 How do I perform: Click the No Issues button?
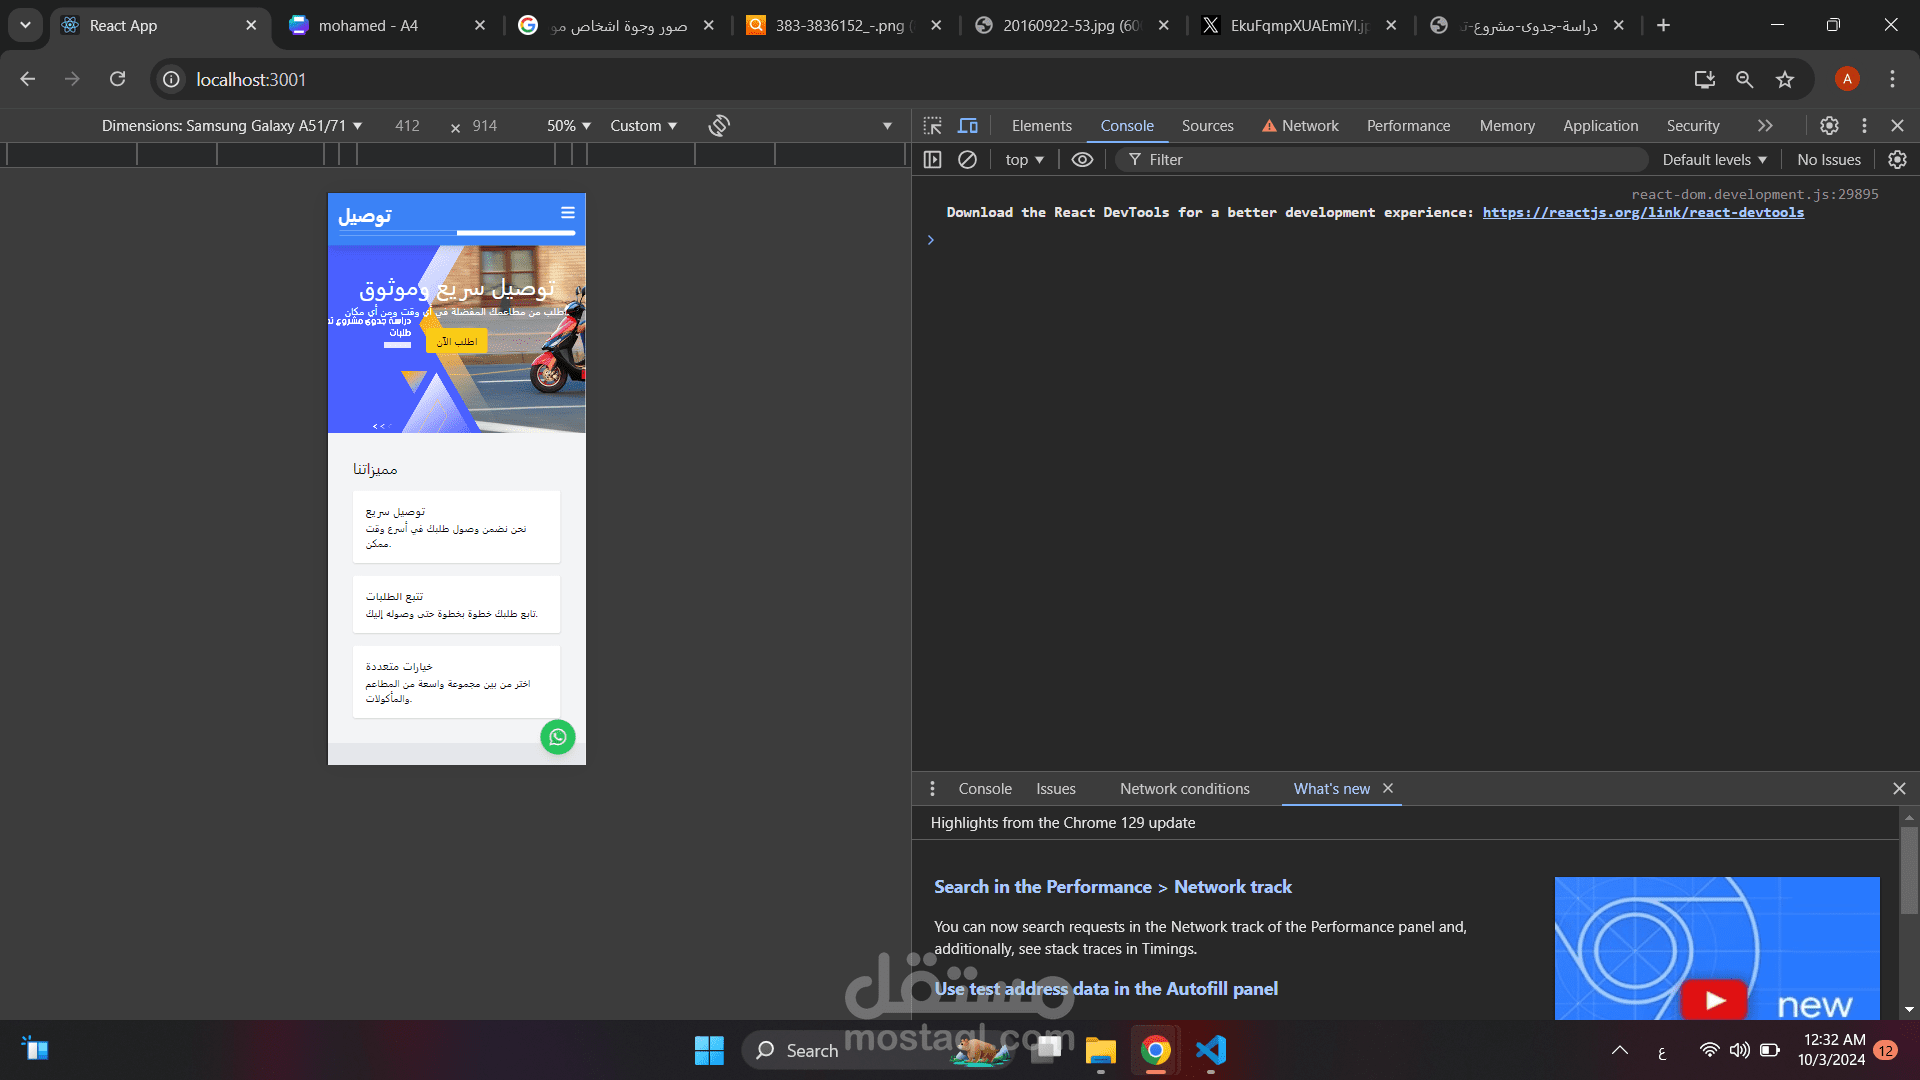tap(1829, 160)
